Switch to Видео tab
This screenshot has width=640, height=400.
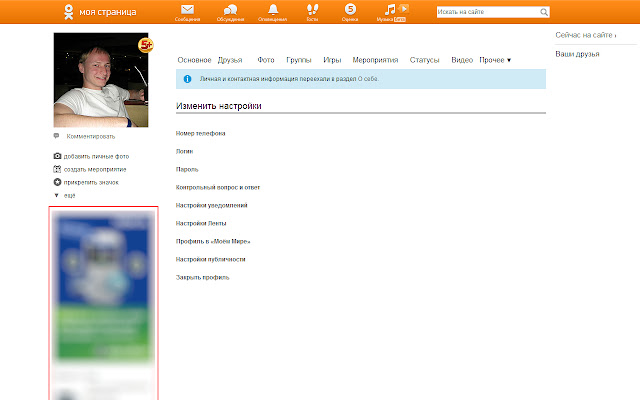462,60
